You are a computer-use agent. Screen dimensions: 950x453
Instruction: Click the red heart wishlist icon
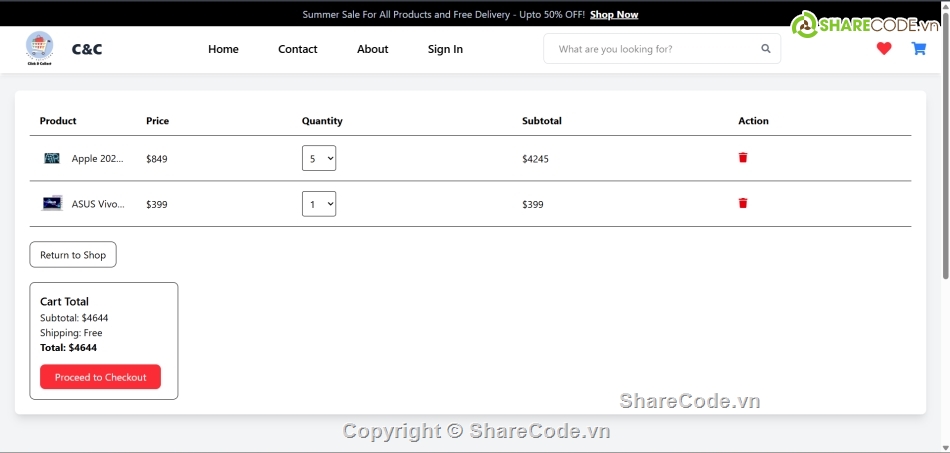pos(884,48)
